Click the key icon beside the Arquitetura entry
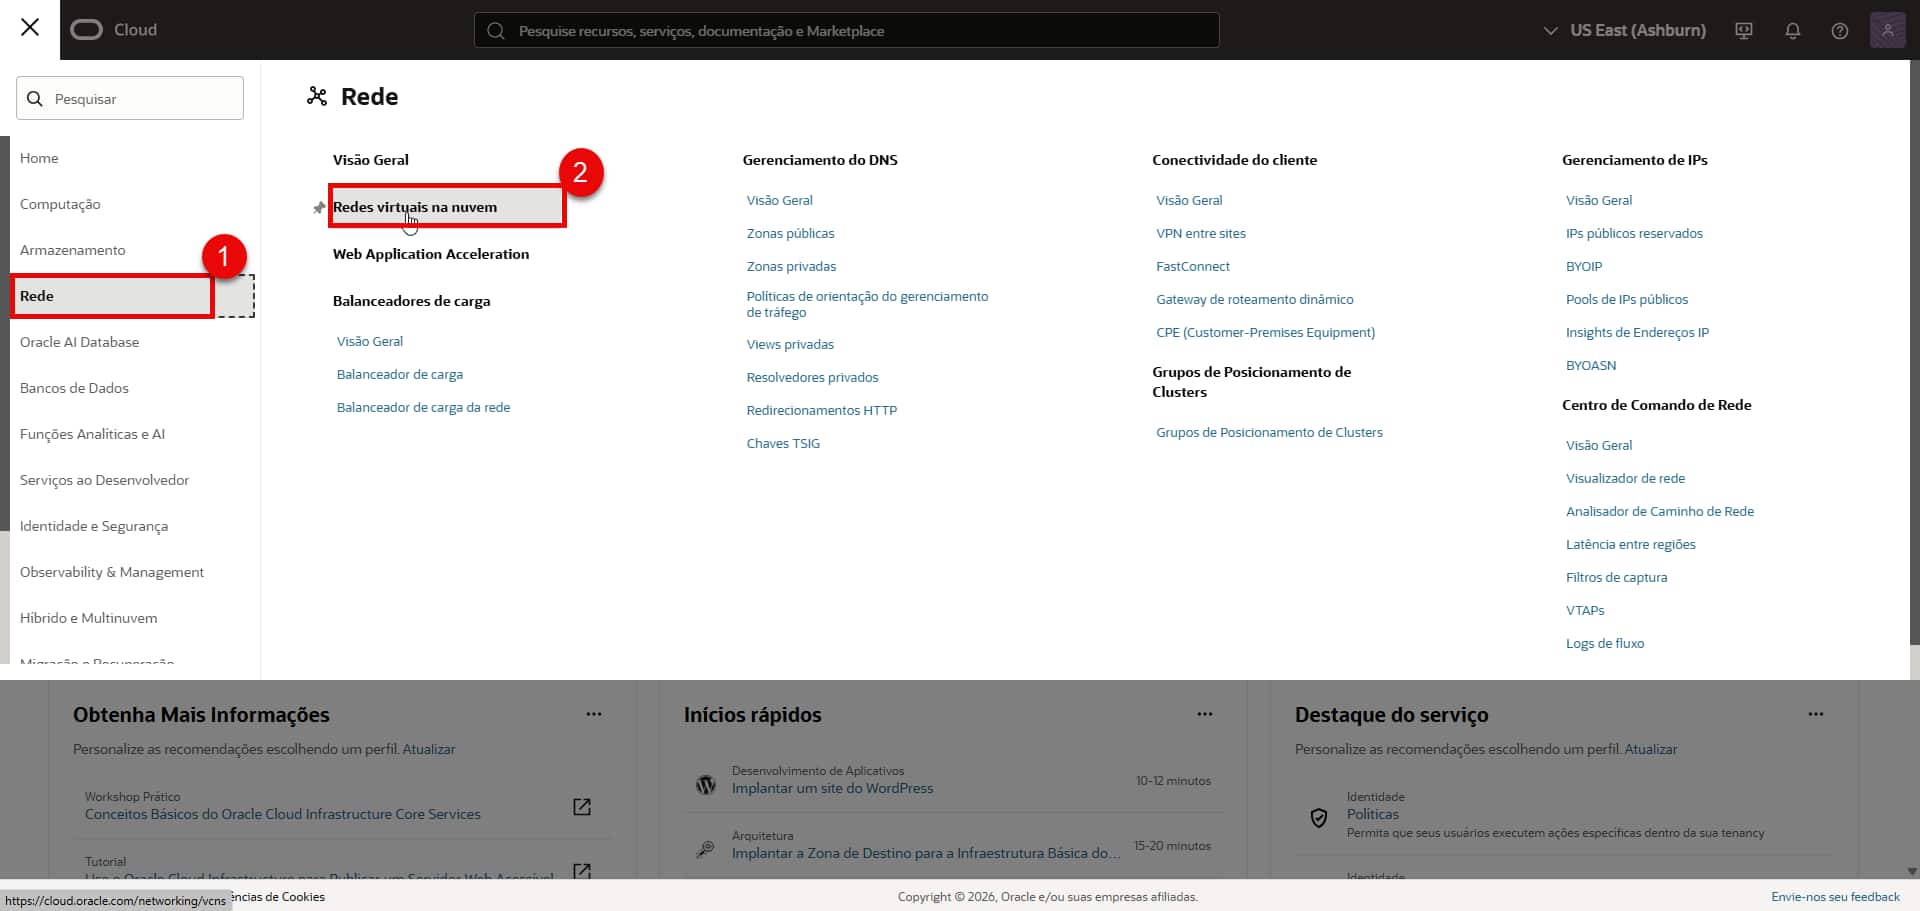1920x911 pixels. pos(706,849)
